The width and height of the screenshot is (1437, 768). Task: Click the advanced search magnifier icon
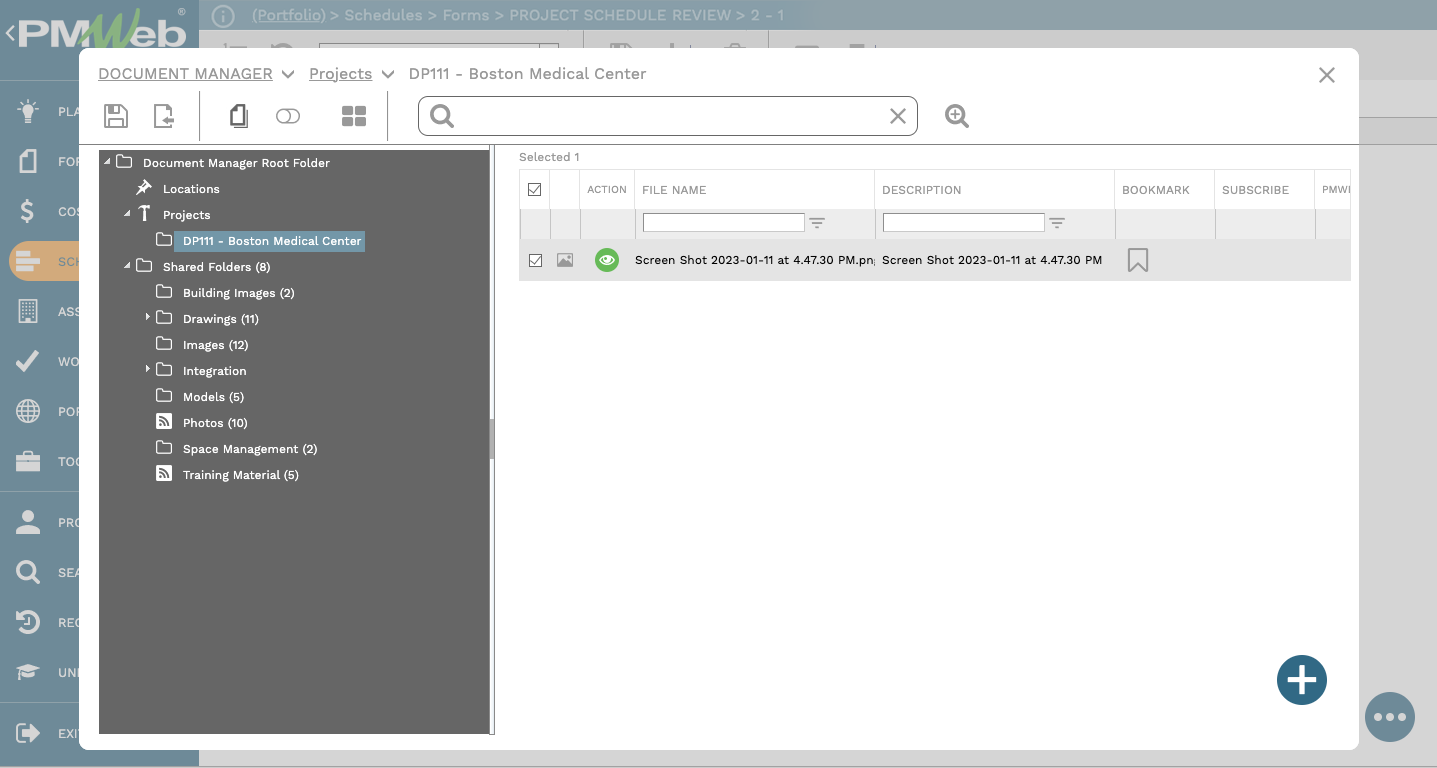[956, 116]
